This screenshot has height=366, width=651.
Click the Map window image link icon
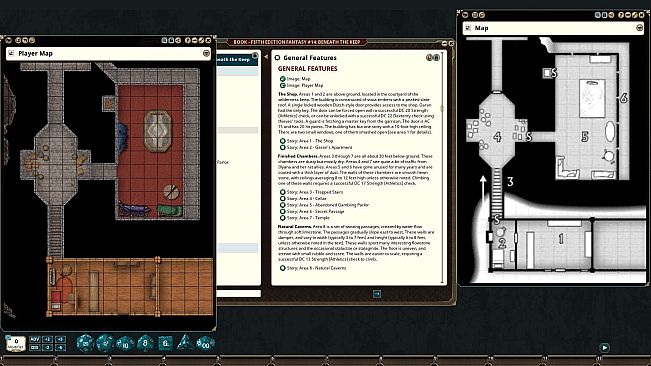(x=468, y=28)
